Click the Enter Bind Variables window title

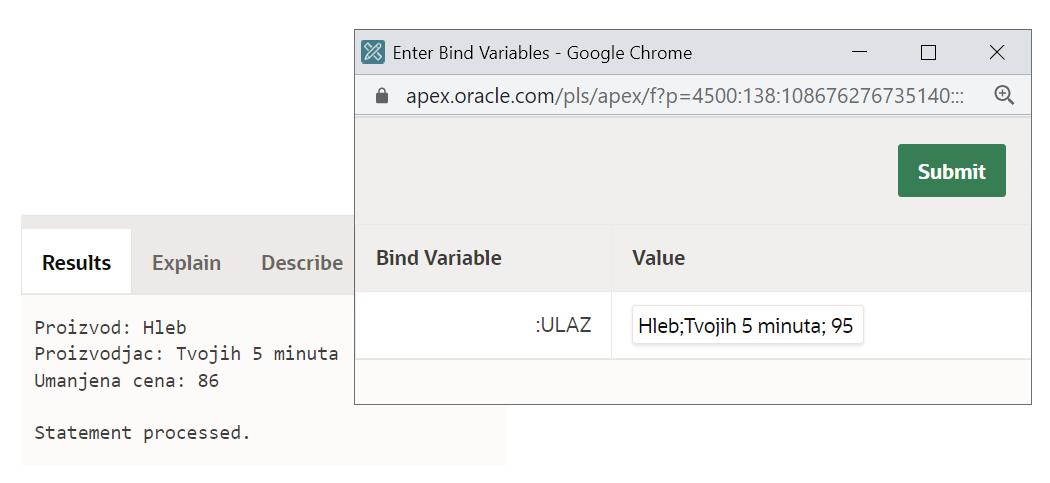point(542,53)
